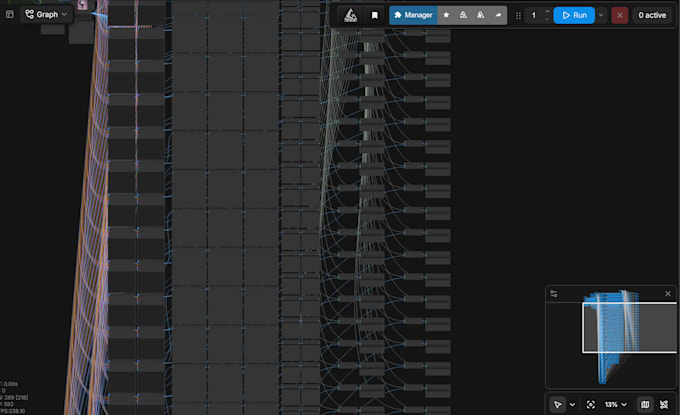Screen dimensions: 680x415
Task: Click the 0 active jobs indicator
Action: pyautogui.click(x=652, y=15)
